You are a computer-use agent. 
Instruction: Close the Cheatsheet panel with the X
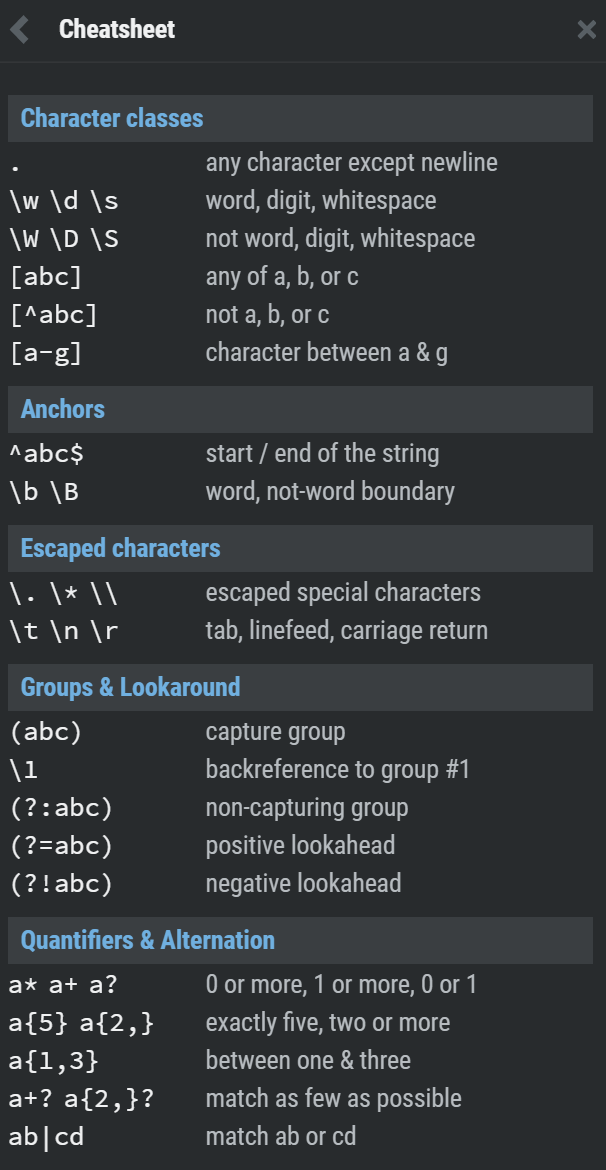click(586, 30)
